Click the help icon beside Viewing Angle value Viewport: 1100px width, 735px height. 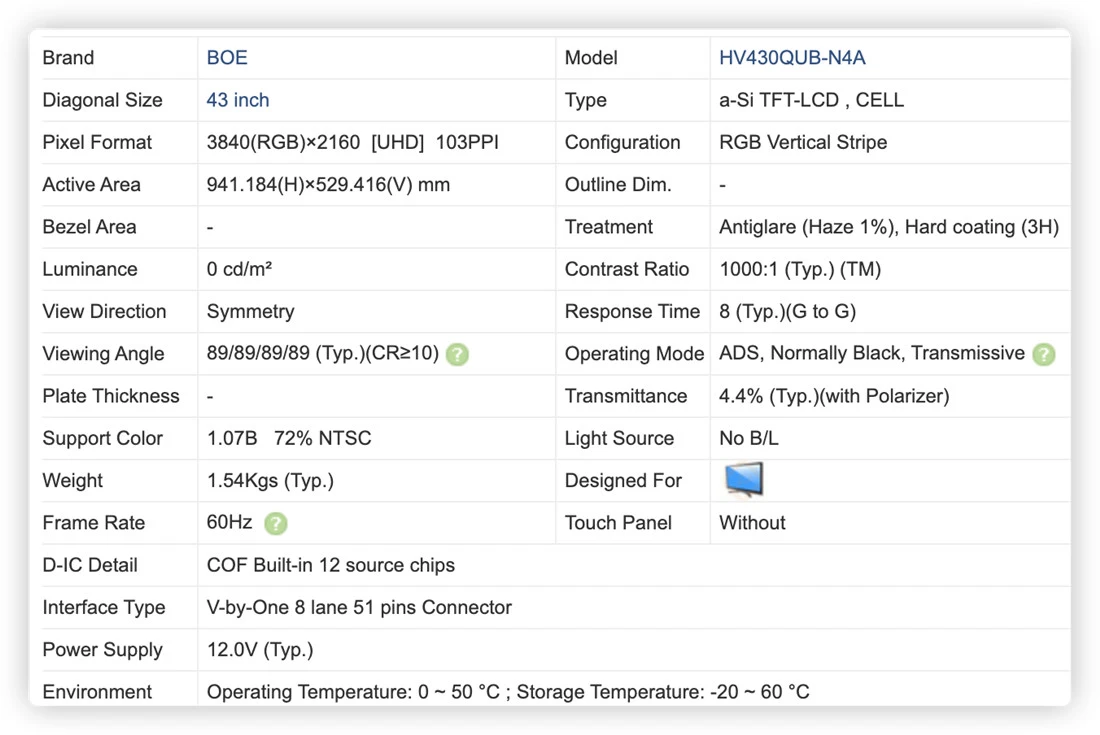tap(457, 354)
